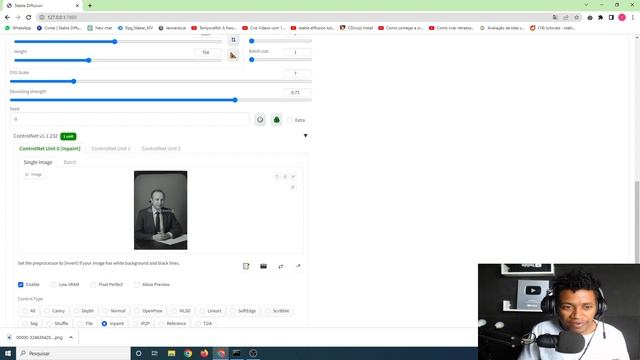Clear ControlNet image with X icon
Image resolution: width=640 pixels, height=360 pixels.
tap(293, 176)
